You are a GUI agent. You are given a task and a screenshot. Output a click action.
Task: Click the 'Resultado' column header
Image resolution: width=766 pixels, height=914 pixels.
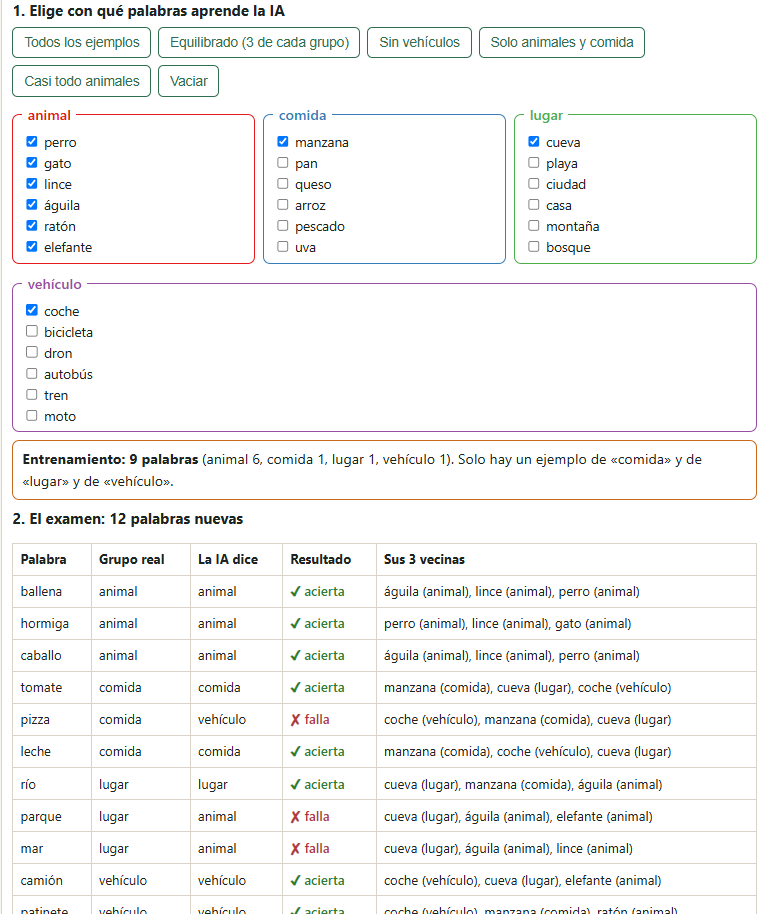(x=329, y=560)
